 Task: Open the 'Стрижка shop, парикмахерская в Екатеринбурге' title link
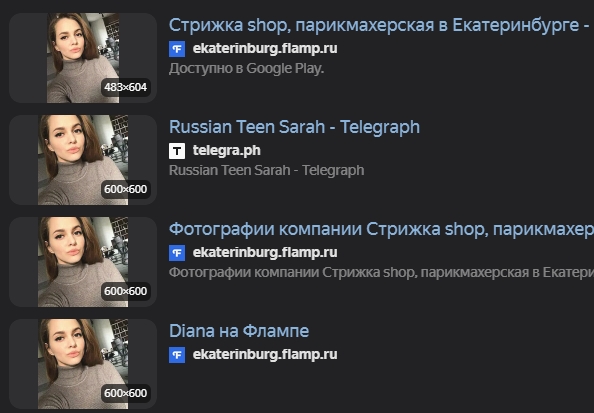click(381, 25)
